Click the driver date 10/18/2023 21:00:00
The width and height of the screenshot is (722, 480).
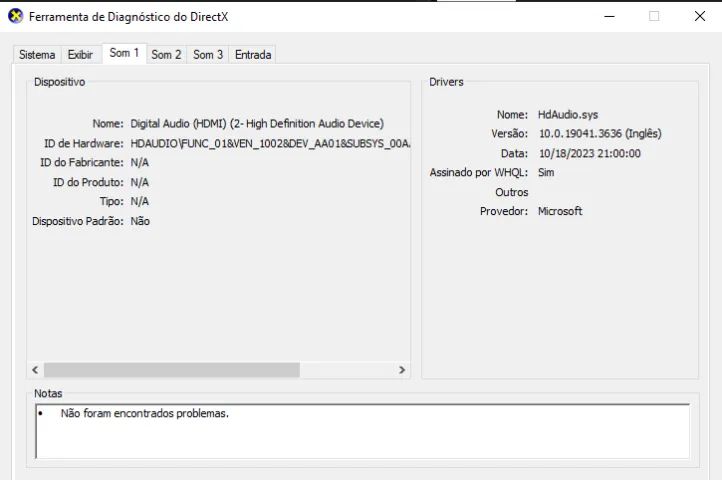click(589, 153)
